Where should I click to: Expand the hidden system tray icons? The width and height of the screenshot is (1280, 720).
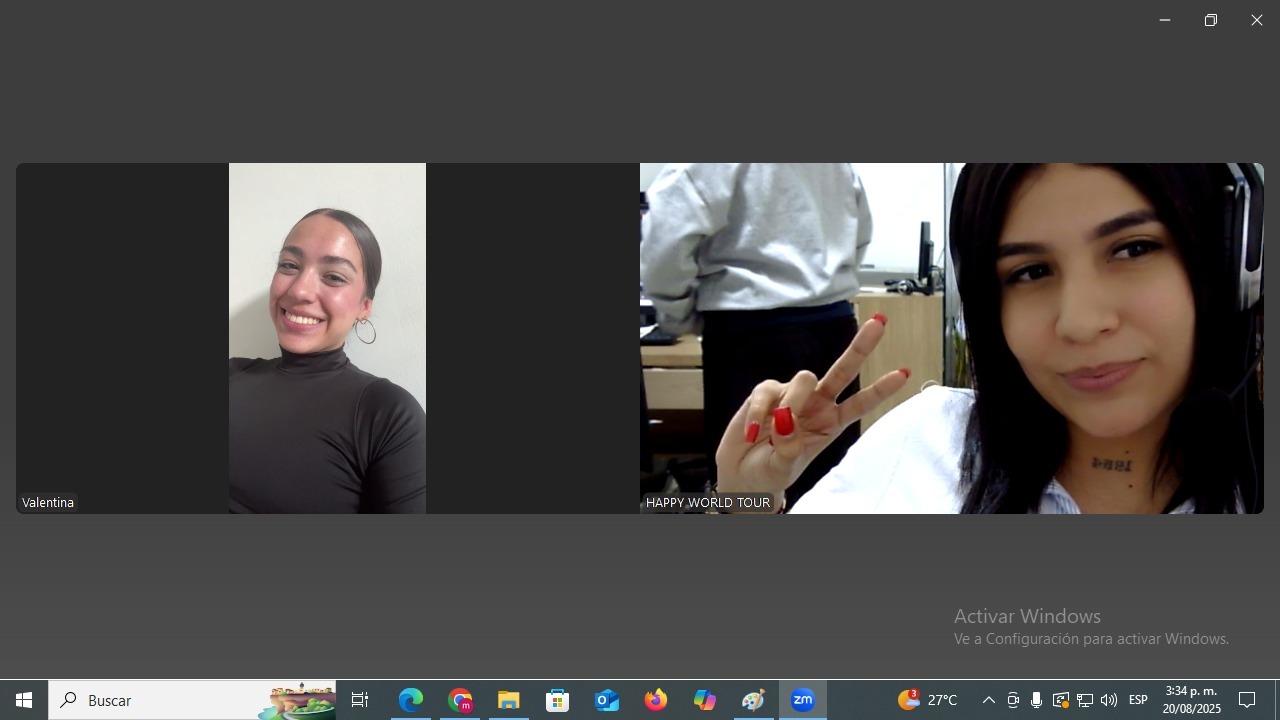988,700
